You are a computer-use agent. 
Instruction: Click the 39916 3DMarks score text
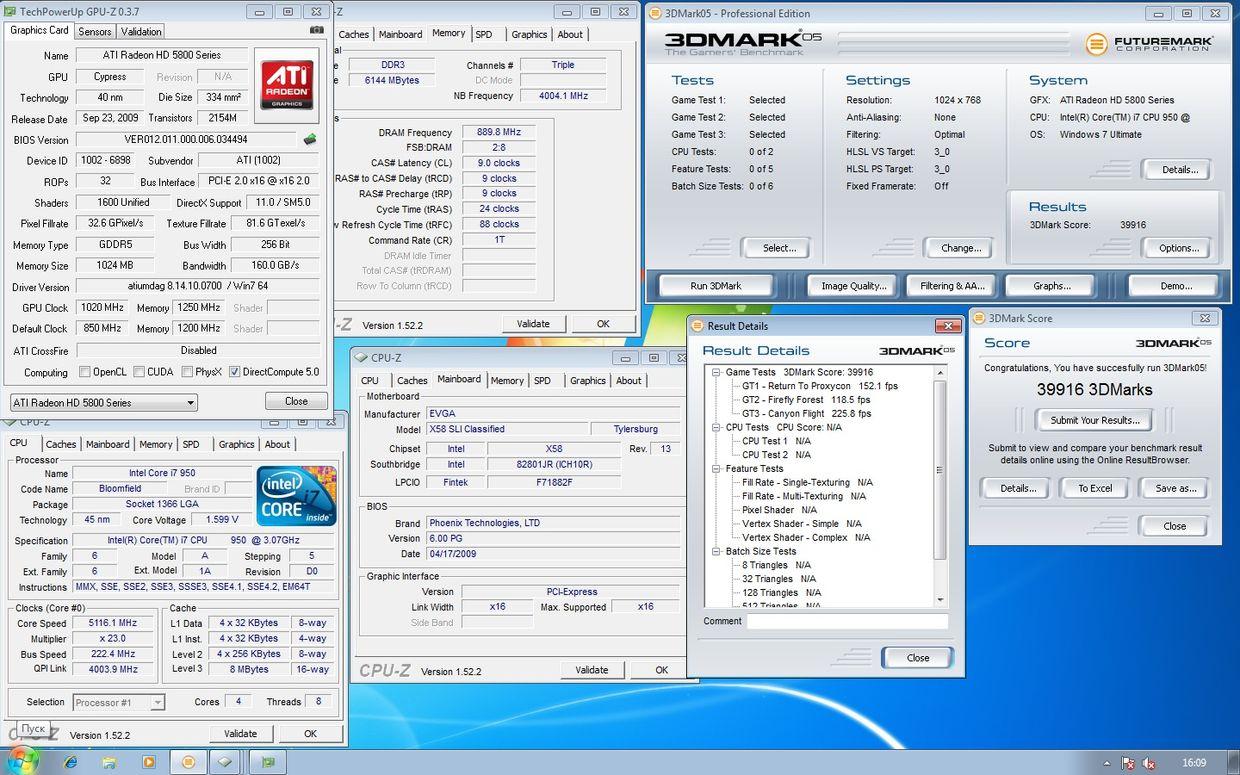[1094, 390]
